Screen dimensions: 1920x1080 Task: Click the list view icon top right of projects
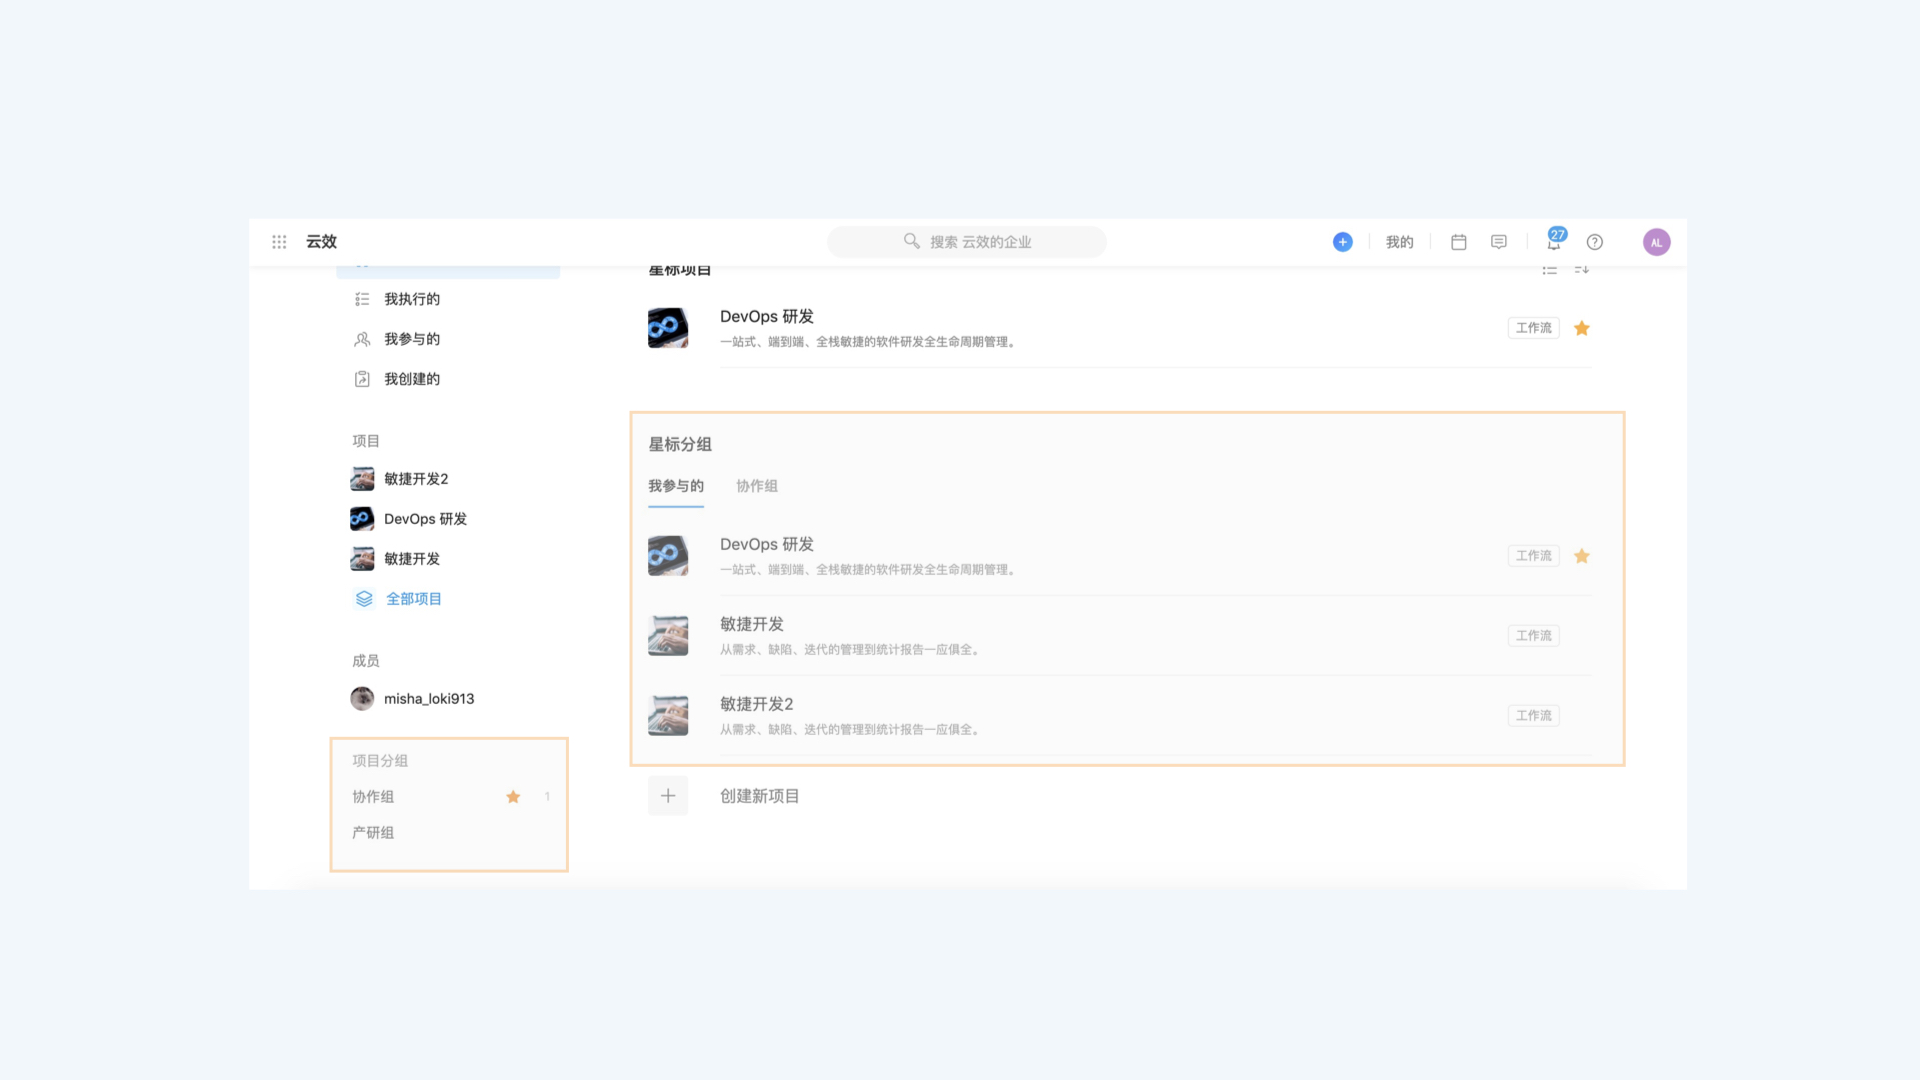(1551, 269)
